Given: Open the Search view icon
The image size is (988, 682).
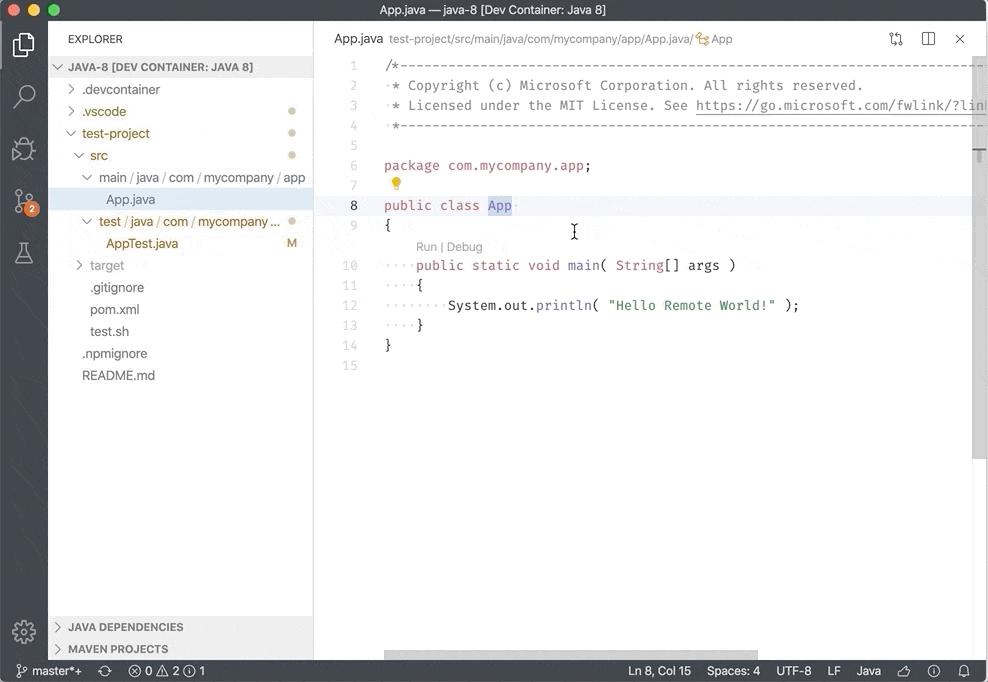Looking at the screenshot, I should pos(24,95).
